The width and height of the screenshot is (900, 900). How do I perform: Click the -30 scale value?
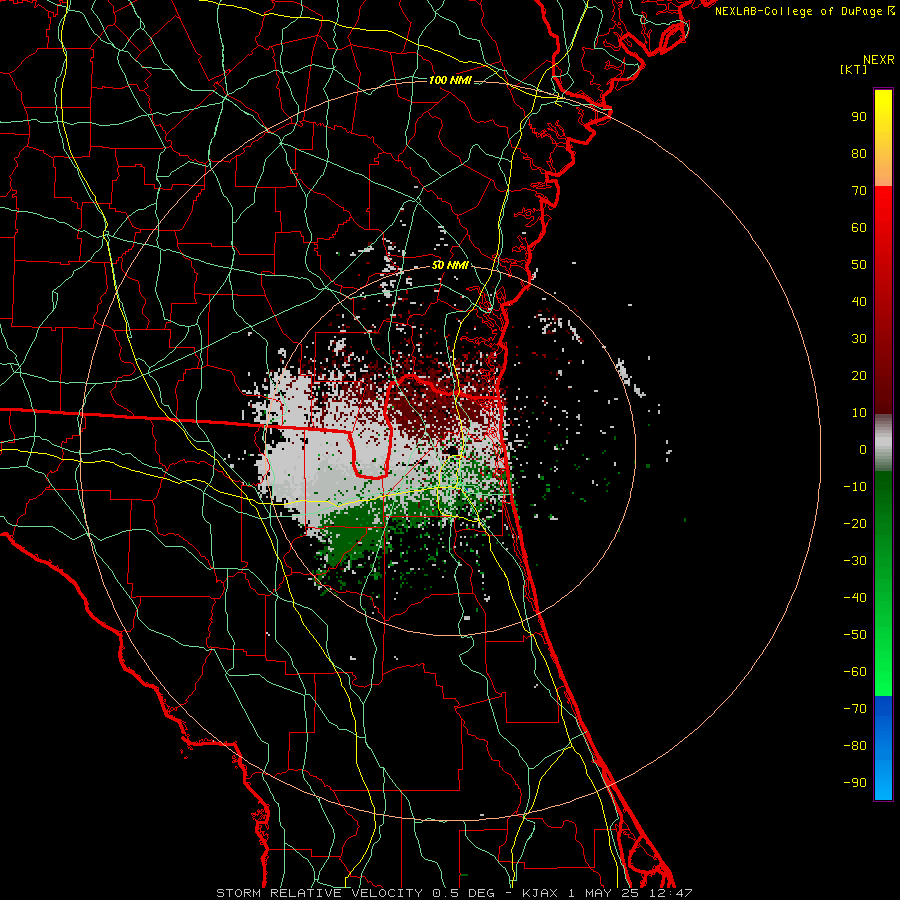tap(855, 561)
